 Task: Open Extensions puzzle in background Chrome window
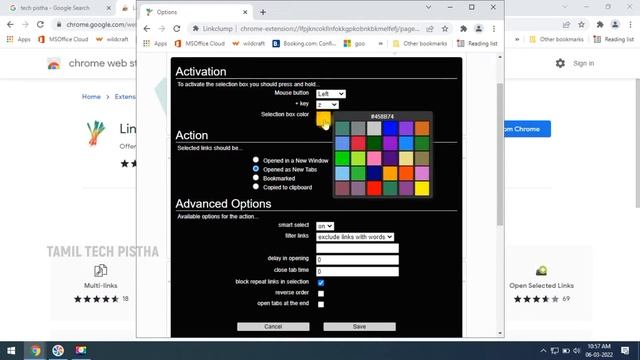(600, 24)
